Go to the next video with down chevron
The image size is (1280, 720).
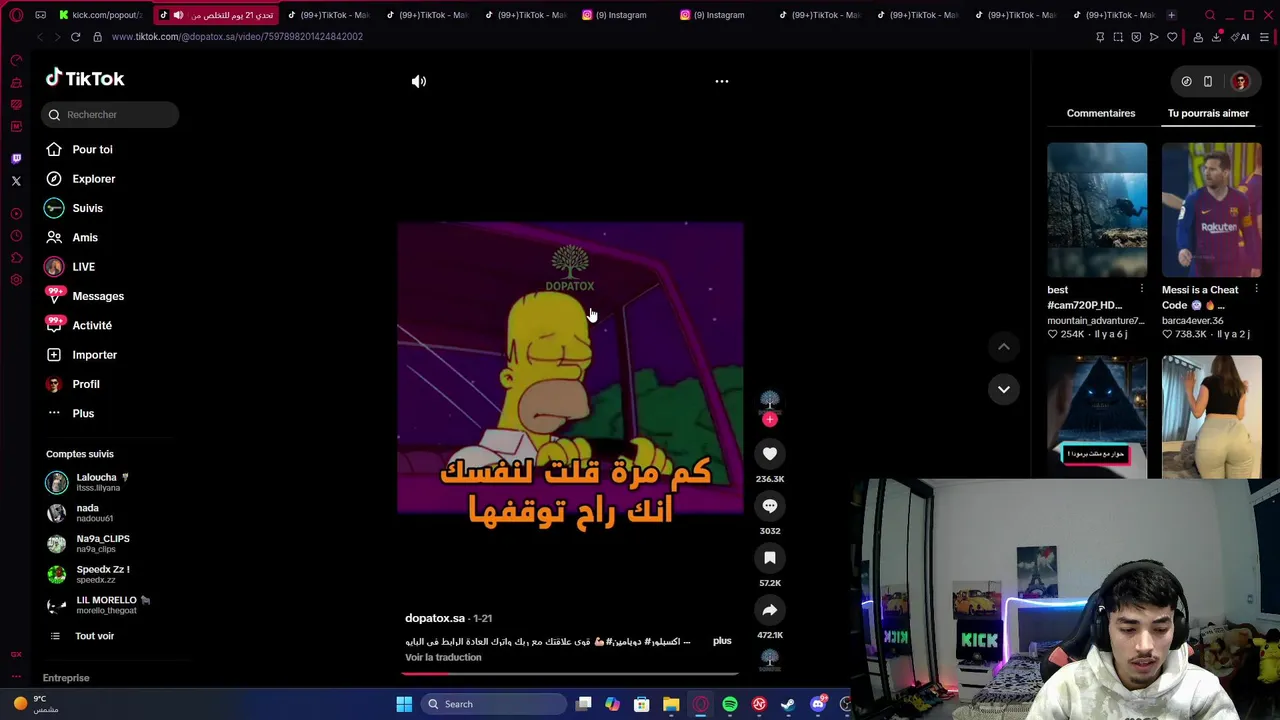[x=1004, y=389]
